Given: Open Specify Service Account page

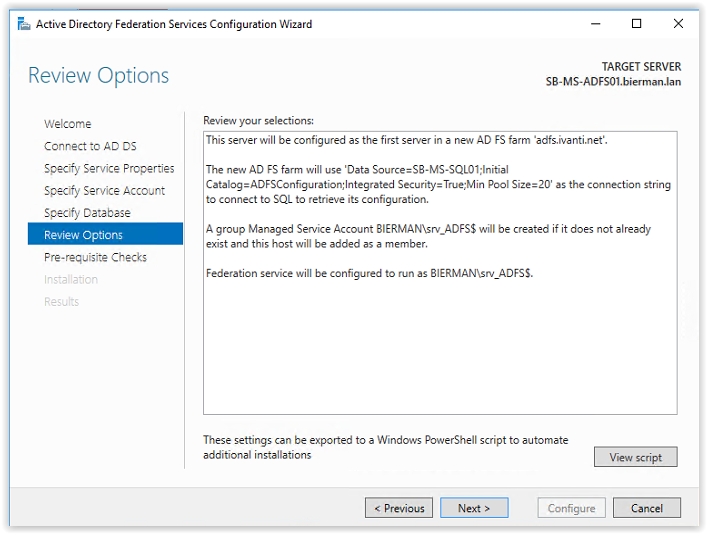Looking at the screenshot, I should click(105, 190).
